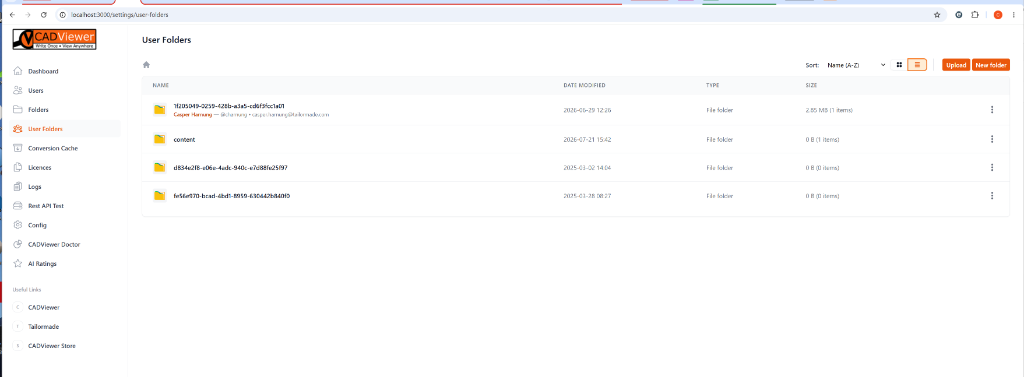Click the round extension icon left of the puzzle icon

click(x=959, y=14)
